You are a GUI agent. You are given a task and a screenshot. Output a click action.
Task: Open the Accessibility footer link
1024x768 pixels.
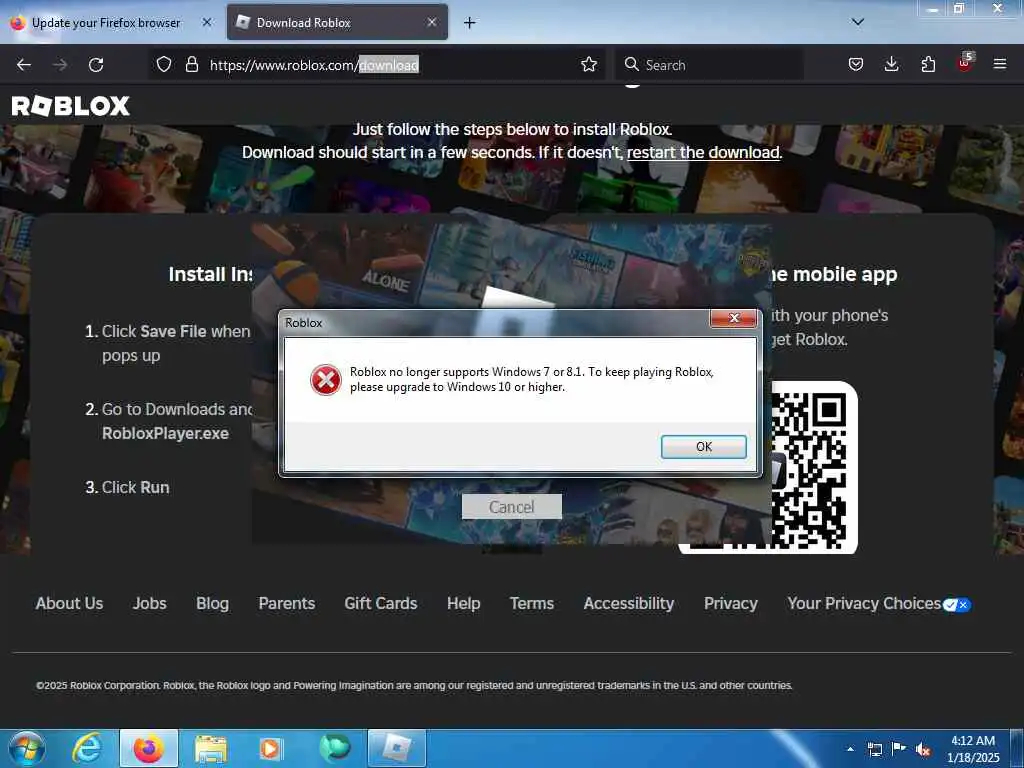(629, 603)
